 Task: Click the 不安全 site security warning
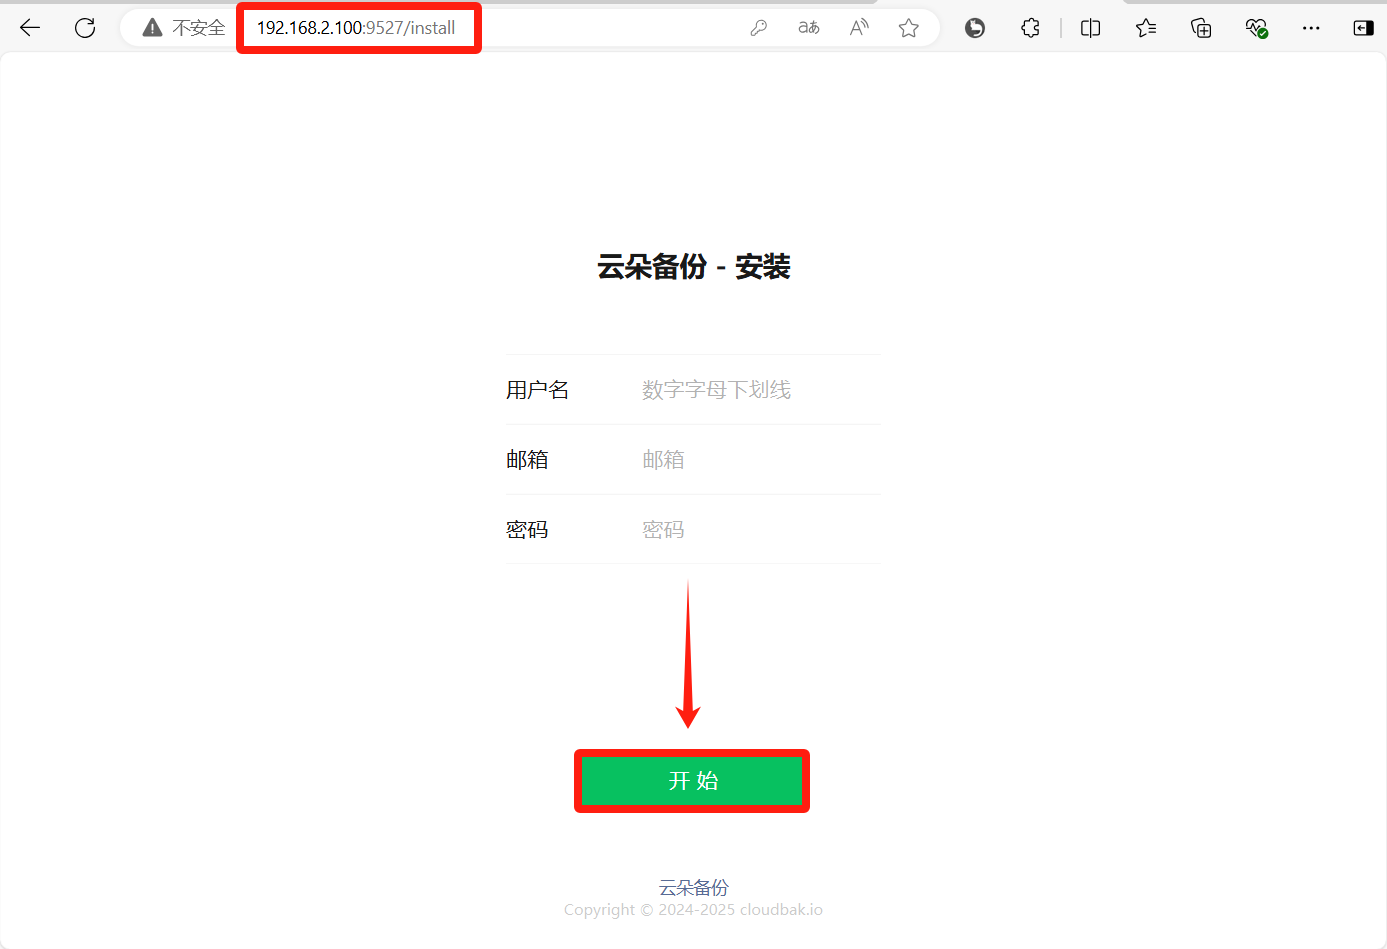coord(184,28)
